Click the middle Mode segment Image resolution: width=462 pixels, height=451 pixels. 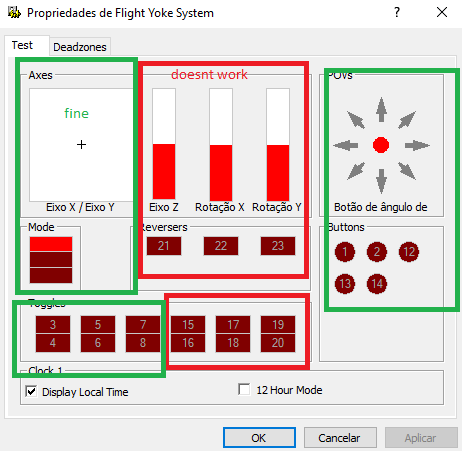(x=51, y=259)
